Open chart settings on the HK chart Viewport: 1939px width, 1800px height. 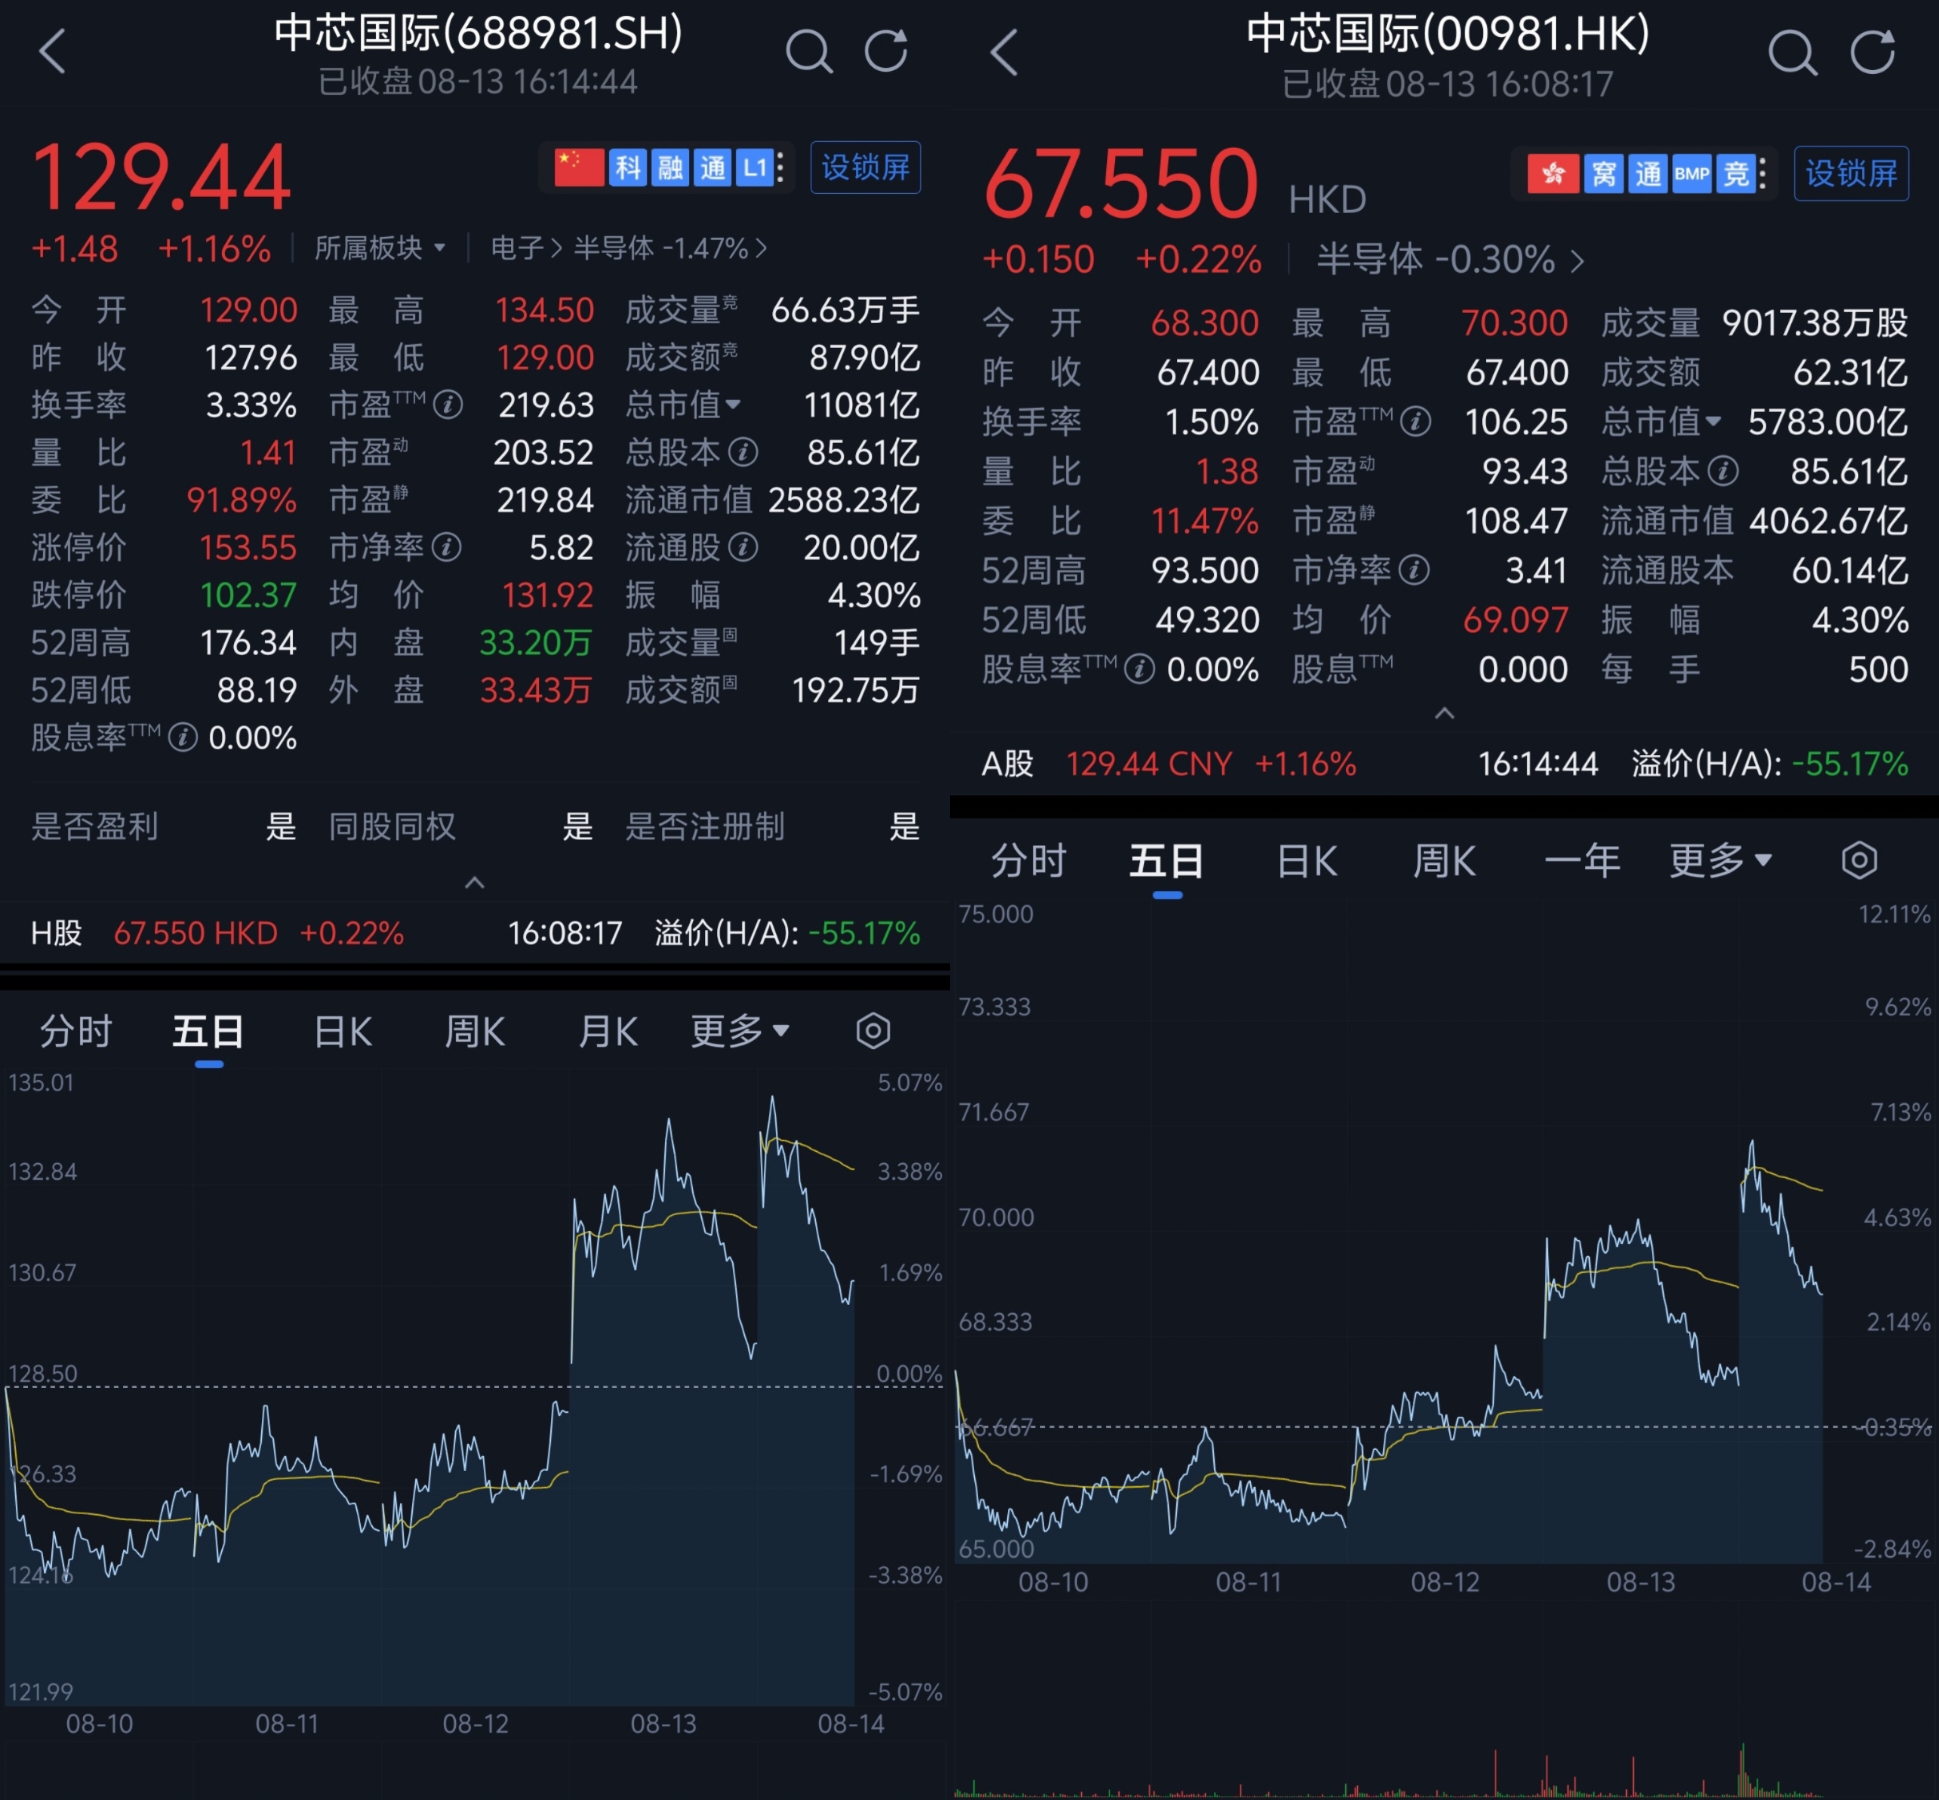pos(1859,860)
